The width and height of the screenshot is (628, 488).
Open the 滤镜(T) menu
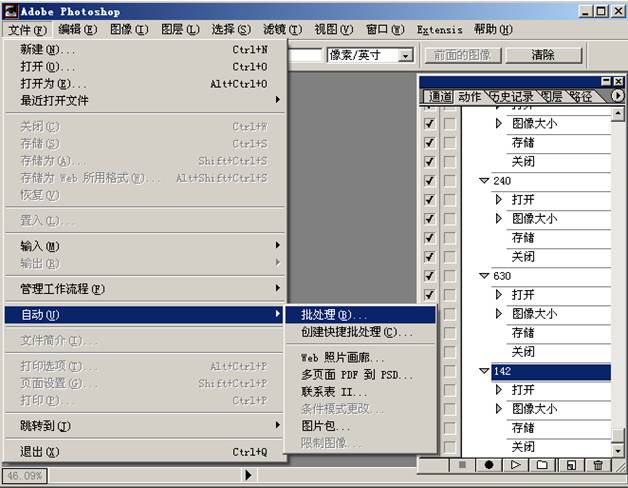282,29
